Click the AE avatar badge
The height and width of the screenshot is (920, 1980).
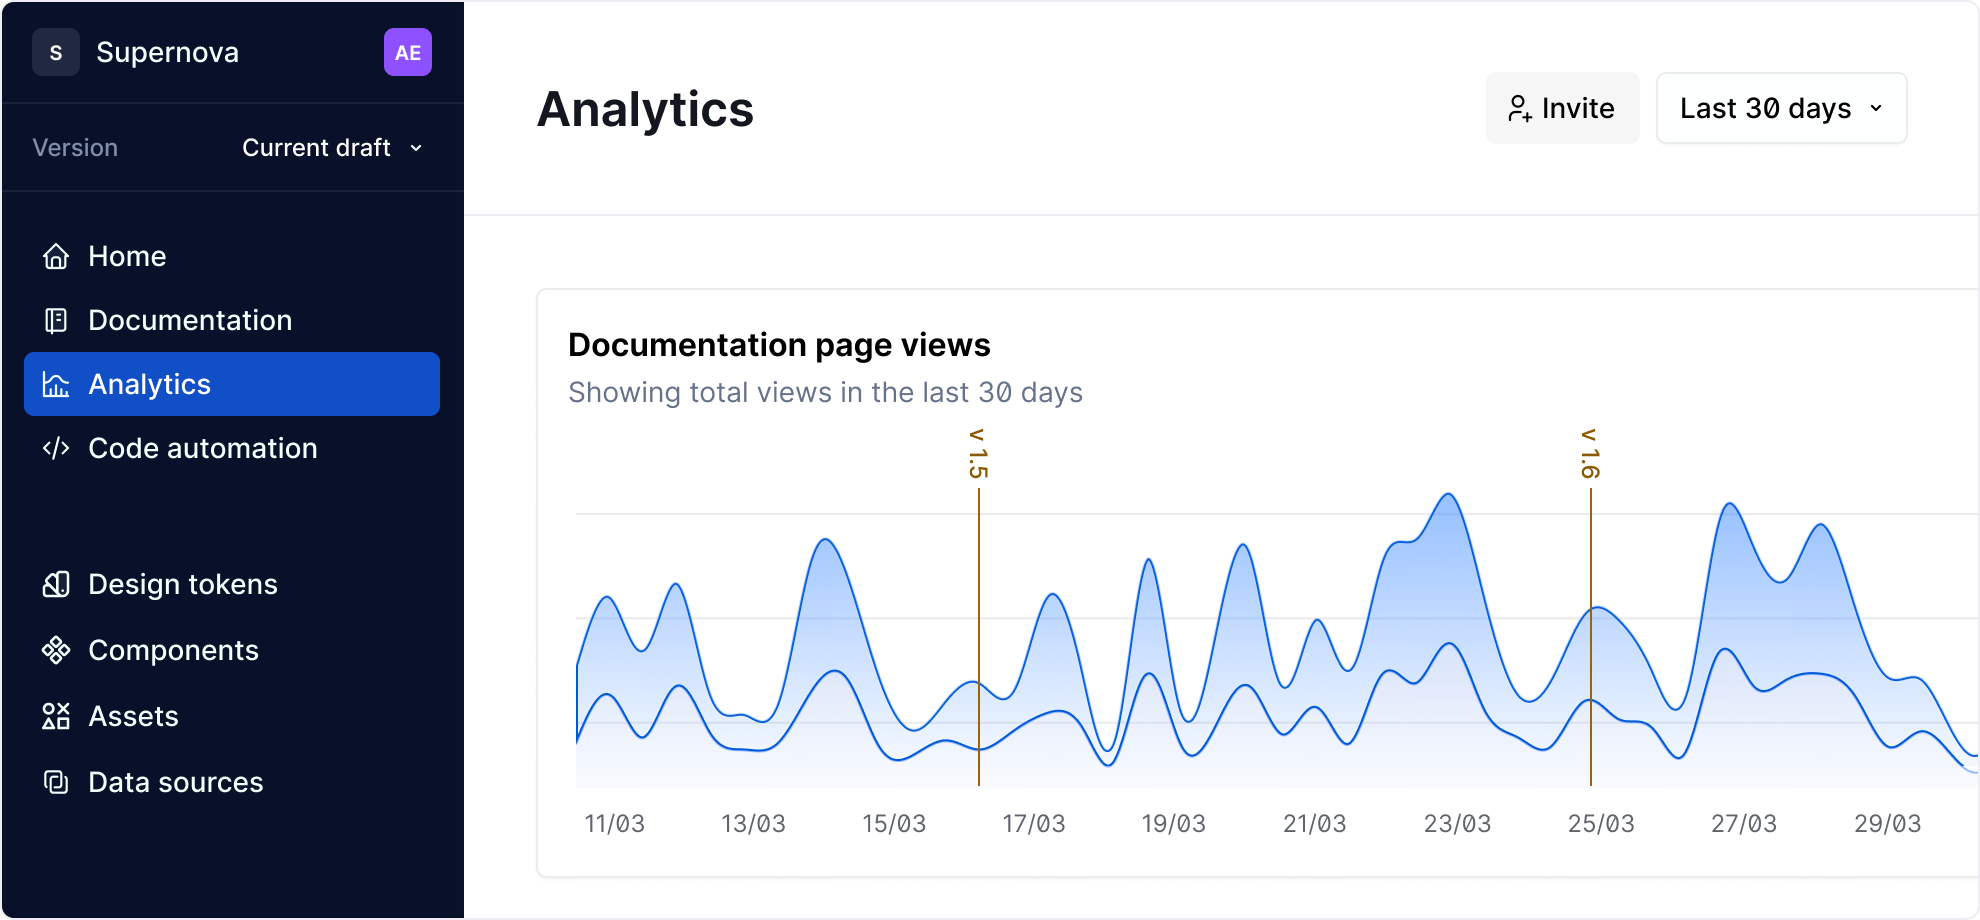408,52
